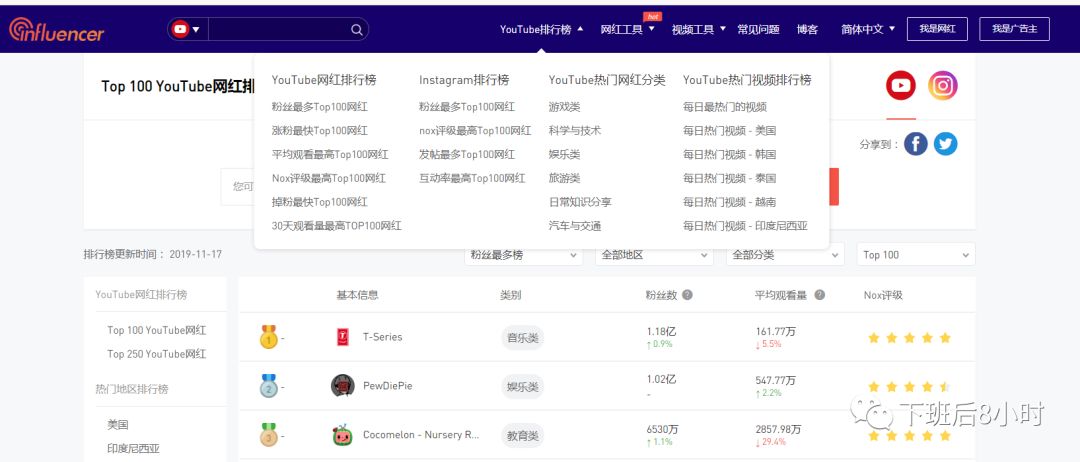Choose 美国 in region sidebar
1080x462 pixels.
pyautogui.click(x=118, y=425)
